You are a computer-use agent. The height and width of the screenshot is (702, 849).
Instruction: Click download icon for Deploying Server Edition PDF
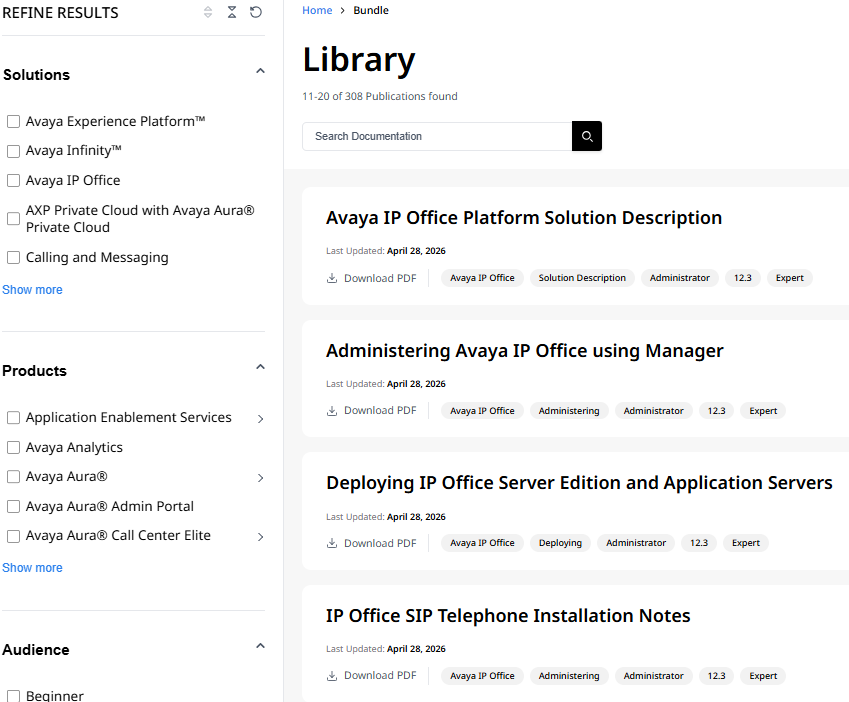pyautogui.click(x=332, y=543)
